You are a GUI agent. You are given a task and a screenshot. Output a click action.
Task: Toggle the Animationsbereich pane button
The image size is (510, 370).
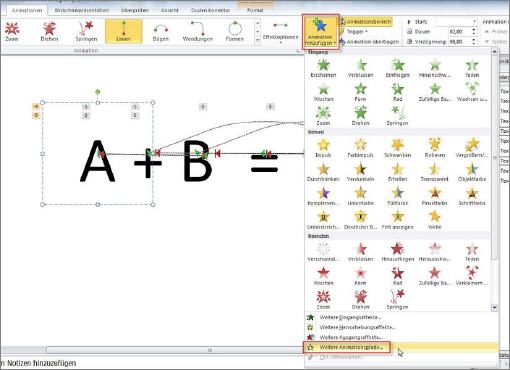pos(366,22)
